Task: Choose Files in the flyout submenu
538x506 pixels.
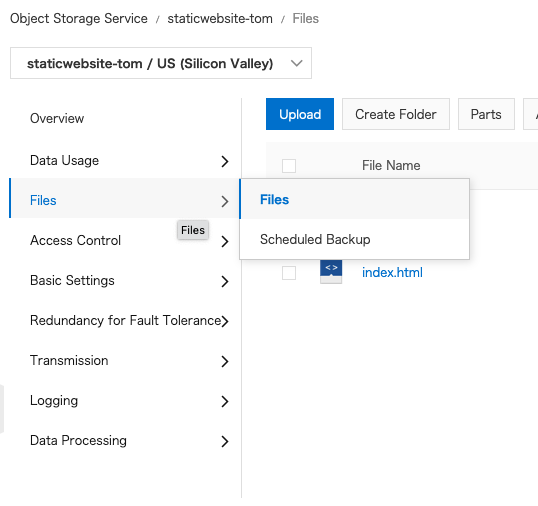Action: [x=354, y=199]
